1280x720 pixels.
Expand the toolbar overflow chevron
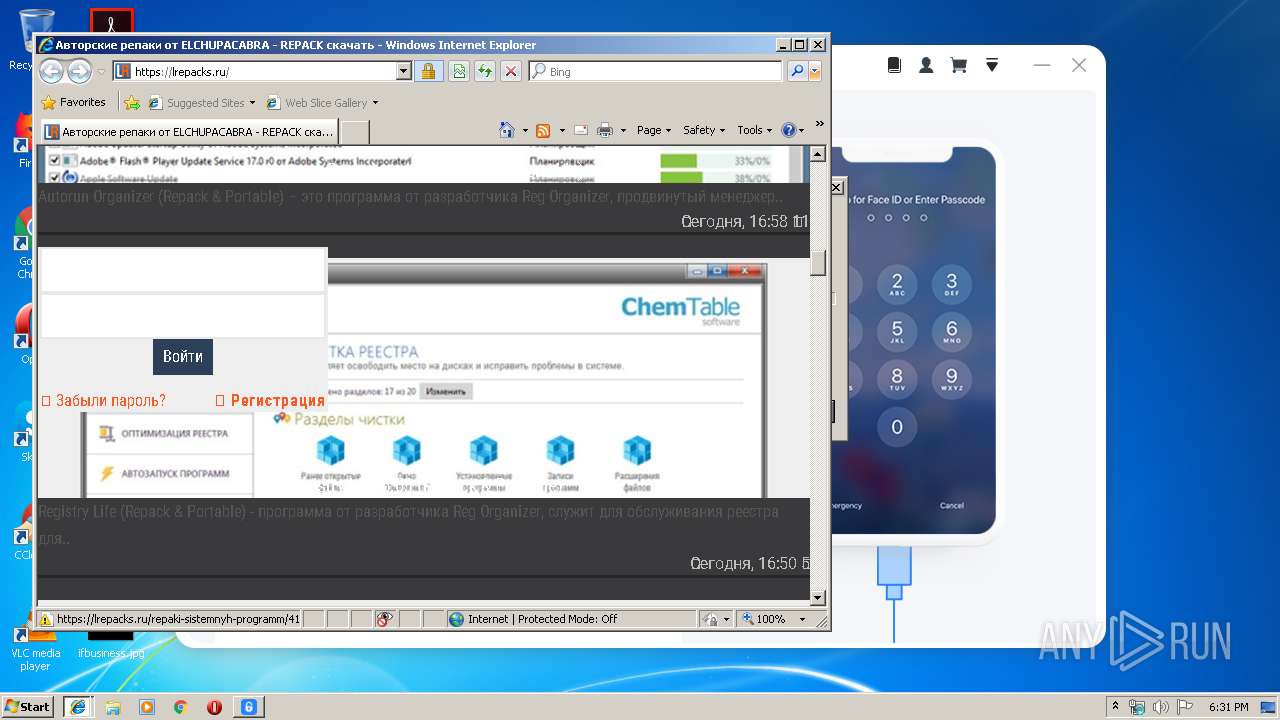pyautogui.click(x=819, y=124)
